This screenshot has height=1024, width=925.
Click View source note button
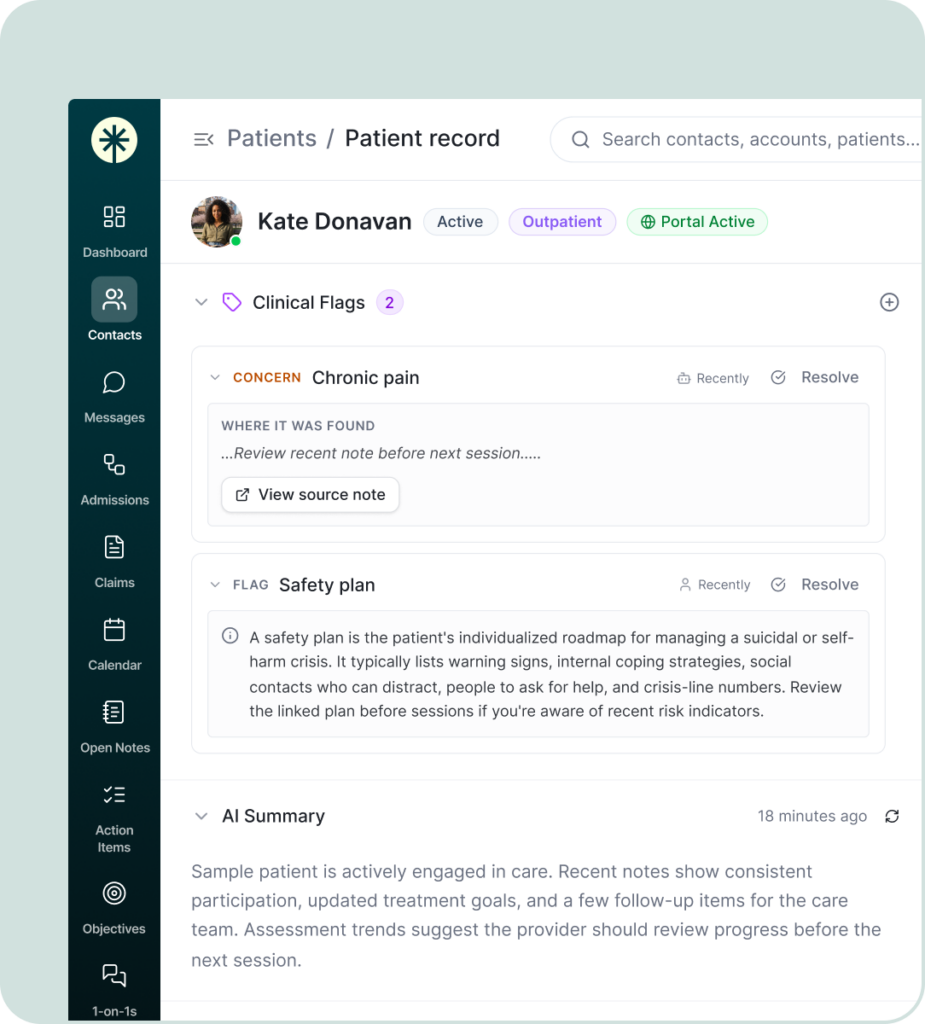(x=310, y=494)
